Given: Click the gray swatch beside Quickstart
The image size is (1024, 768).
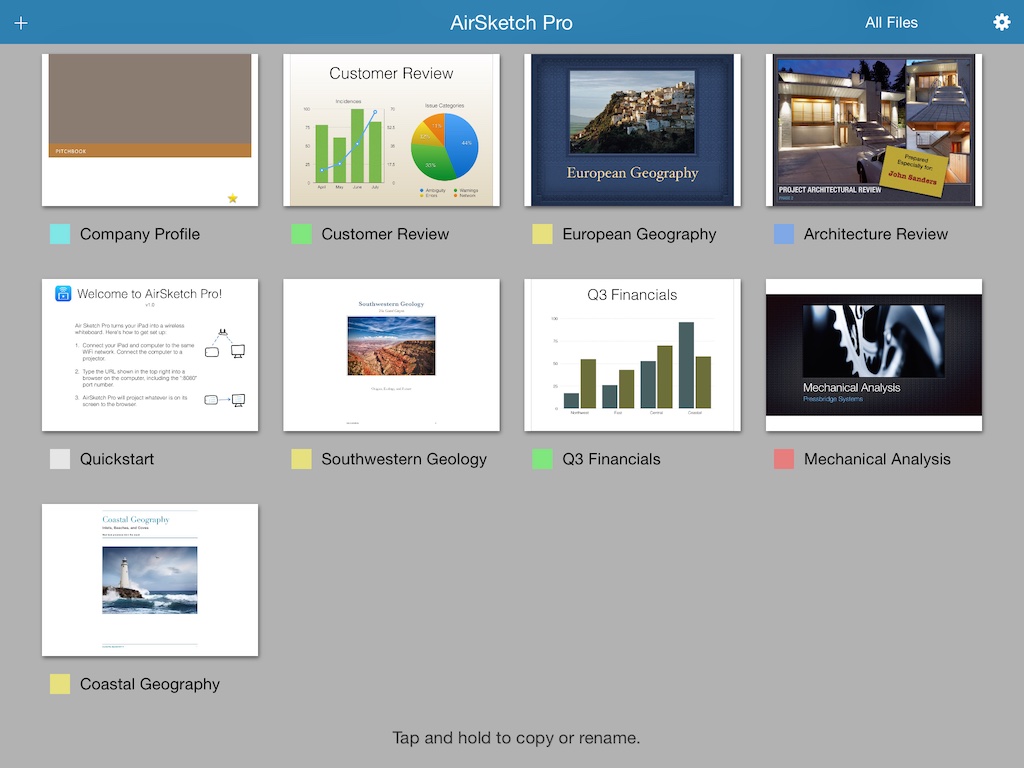Looking at the screenshot, I should (x=60, y=459).
